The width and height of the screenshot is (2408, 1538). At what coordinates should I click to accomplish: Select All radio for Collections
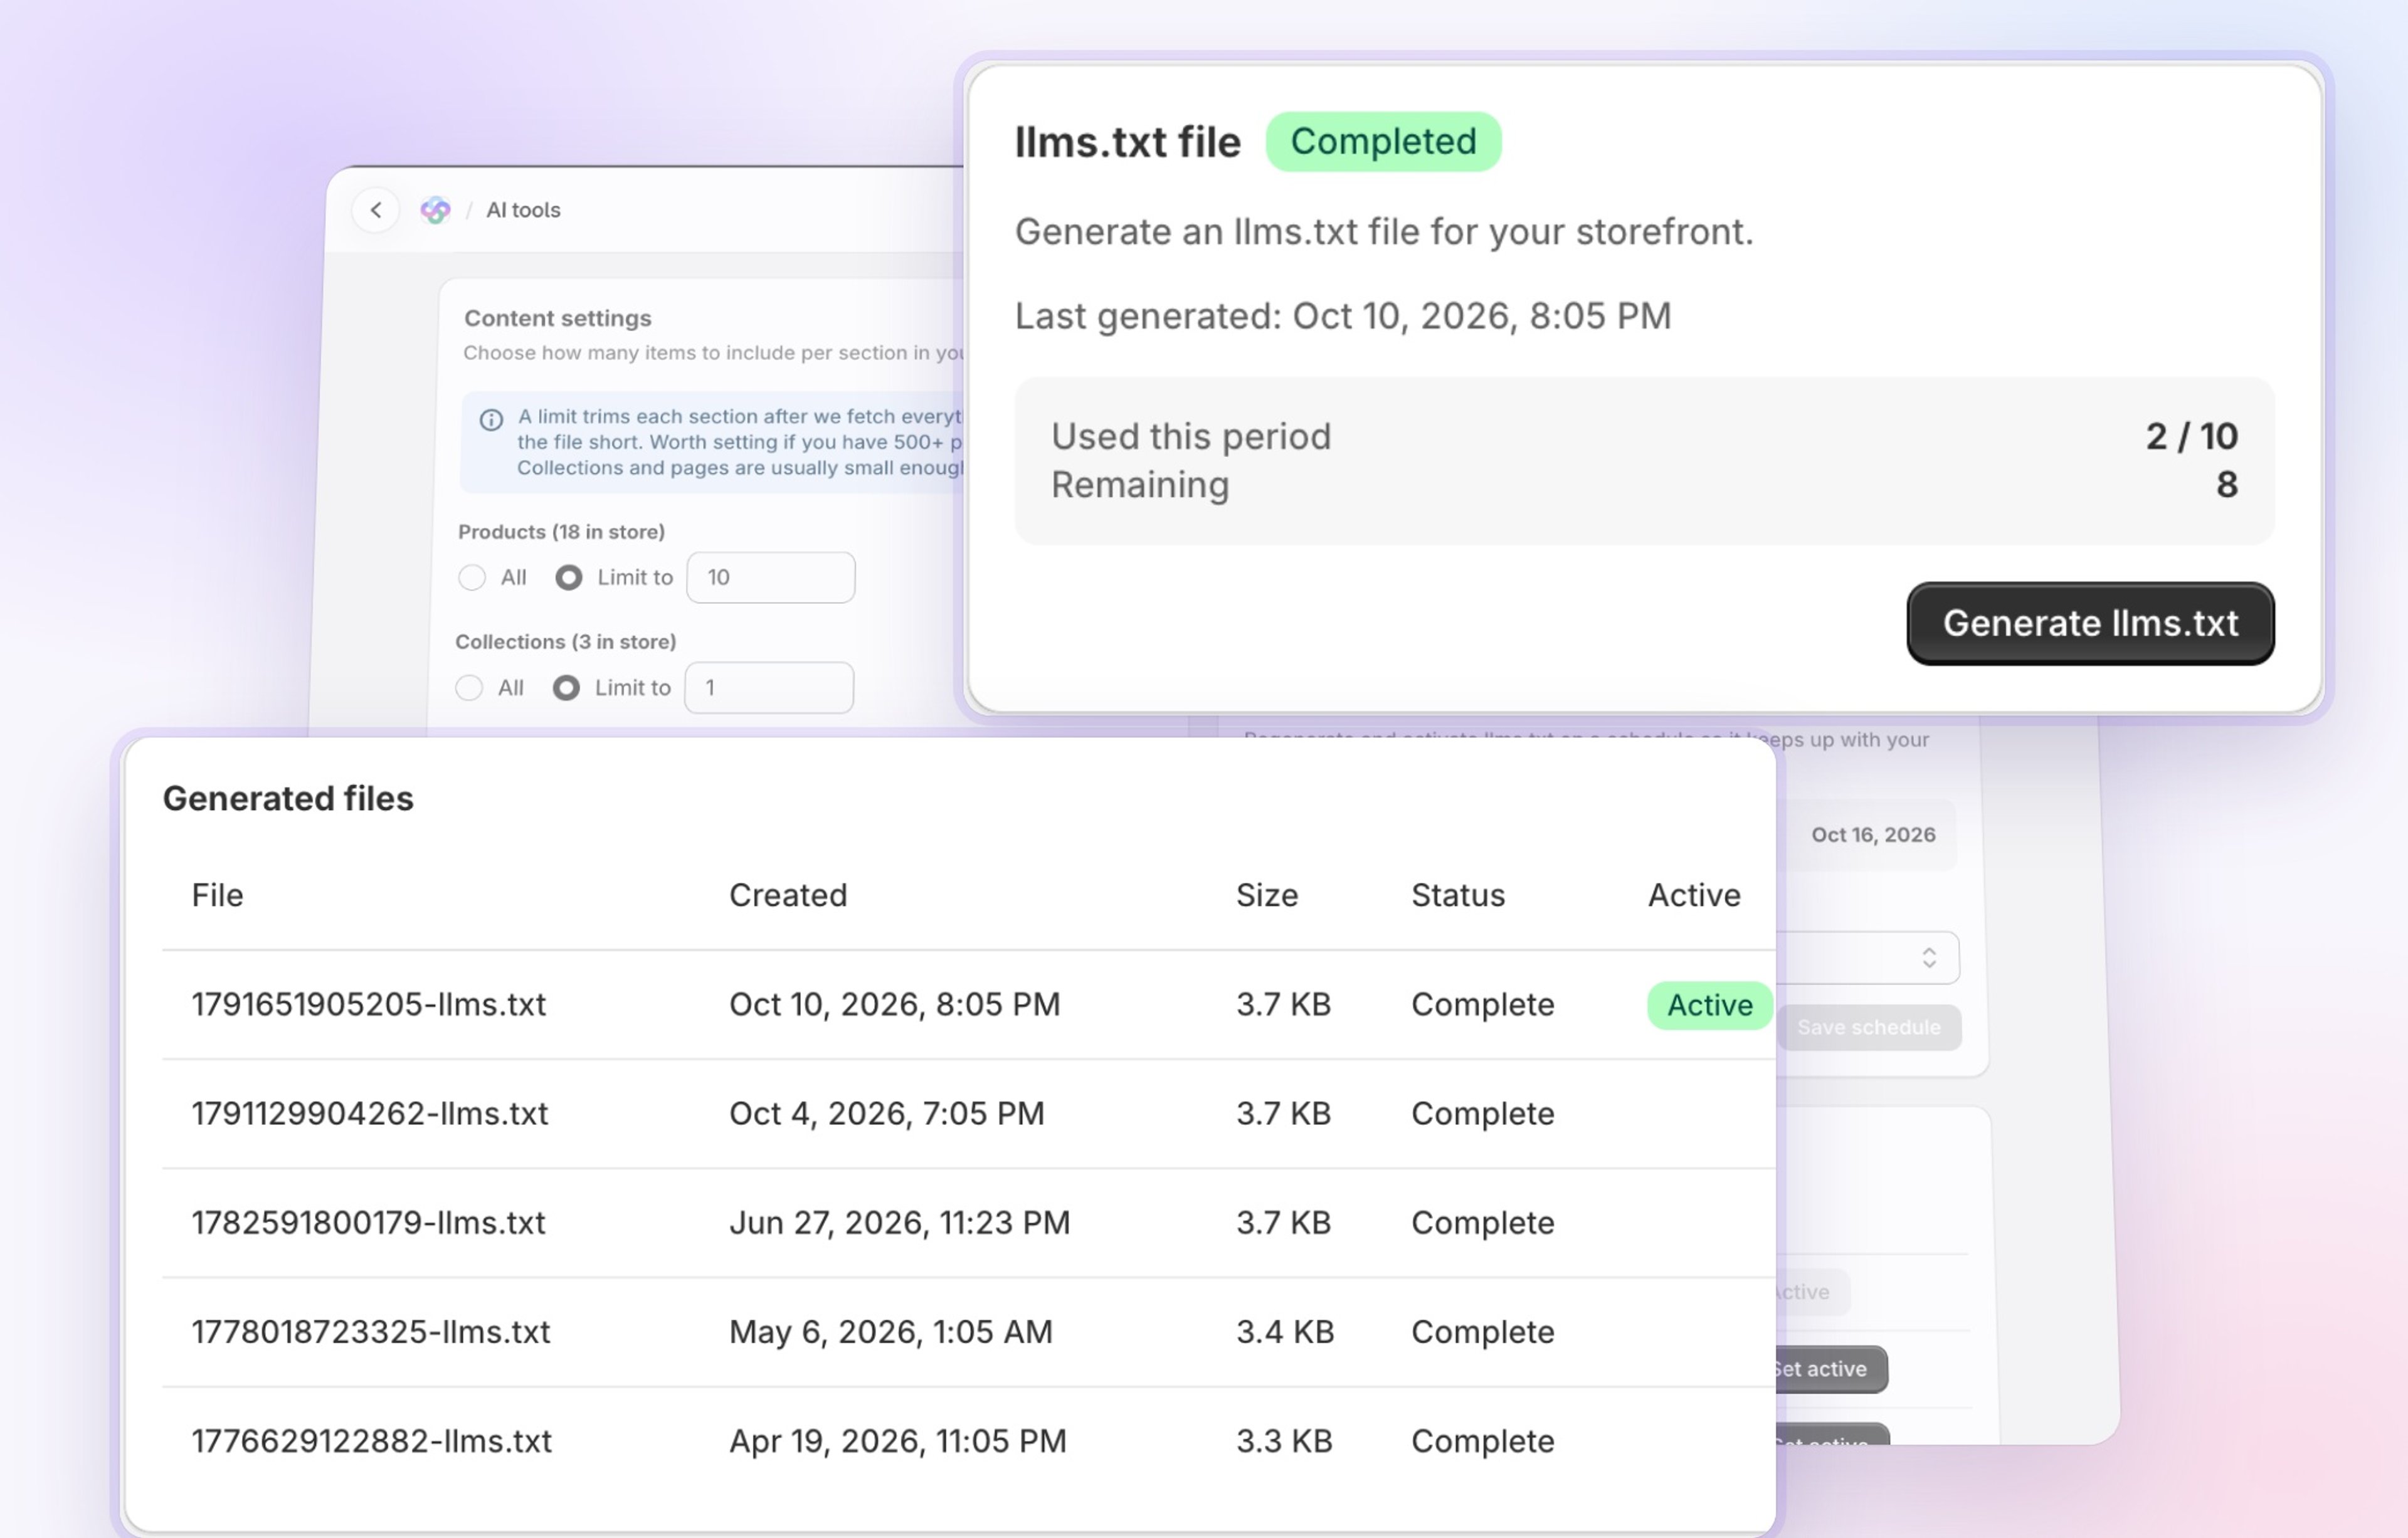[469, 688]
